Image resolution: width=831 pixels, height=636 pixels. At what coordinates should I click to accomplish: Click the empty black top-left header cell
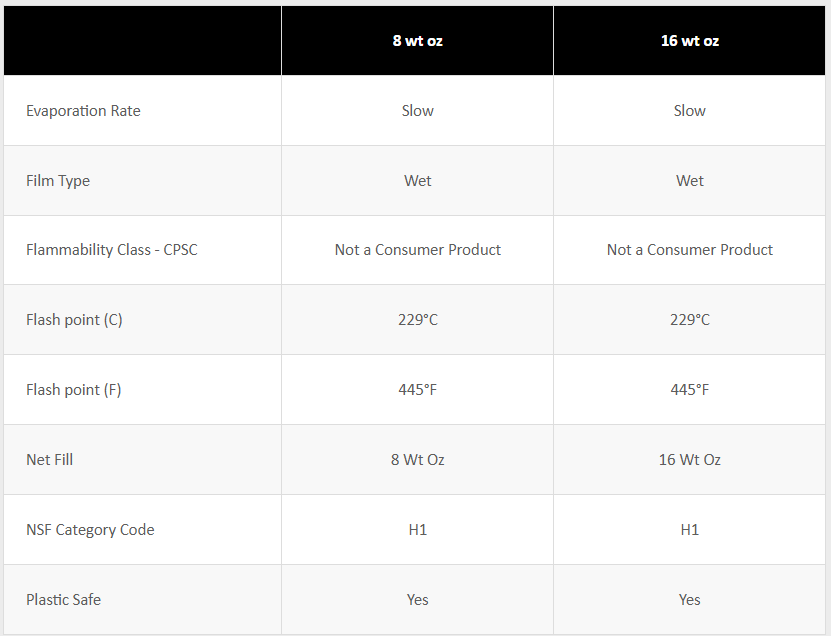pyautogui.click(x=142, y=41)
